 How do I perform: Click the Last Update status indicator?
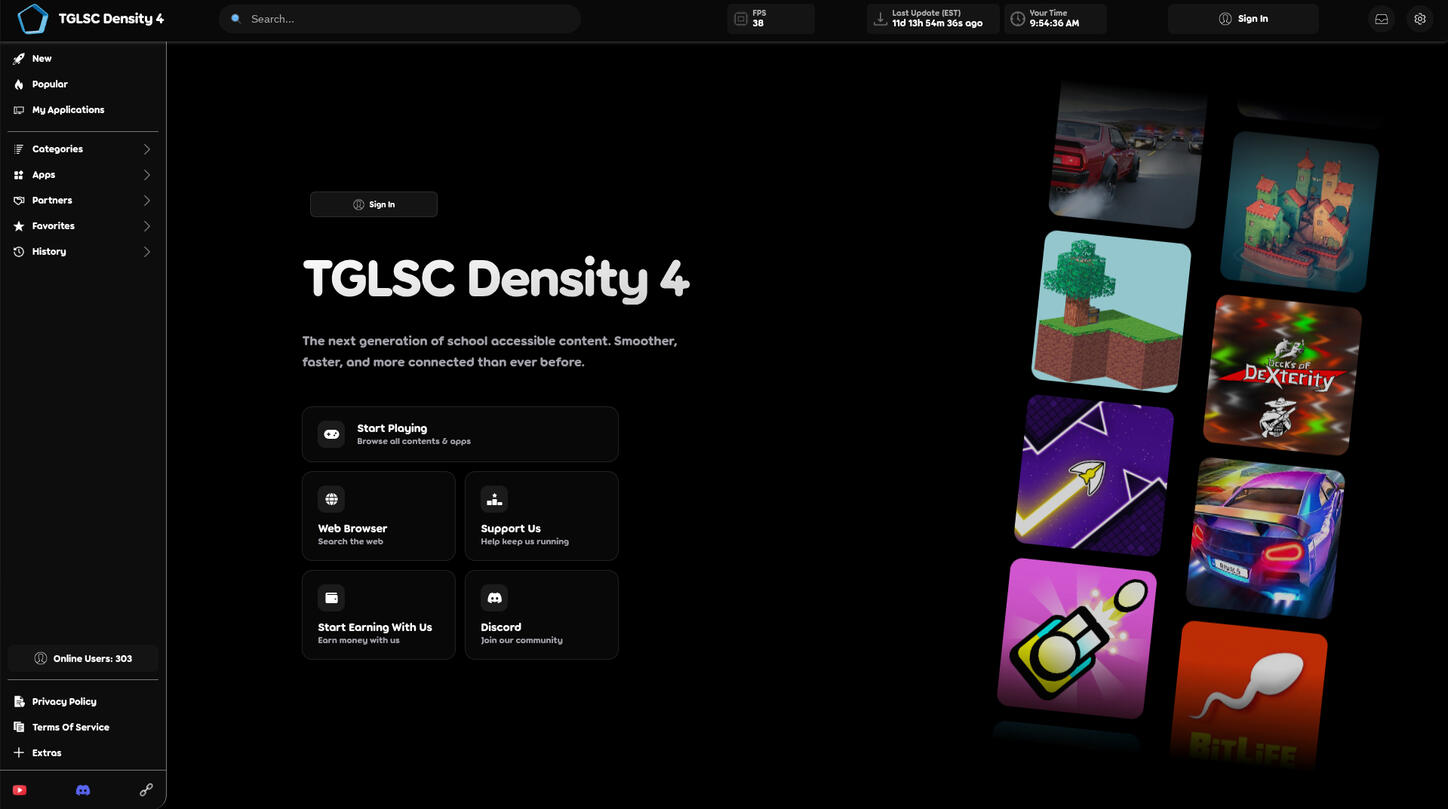point(932,19)
